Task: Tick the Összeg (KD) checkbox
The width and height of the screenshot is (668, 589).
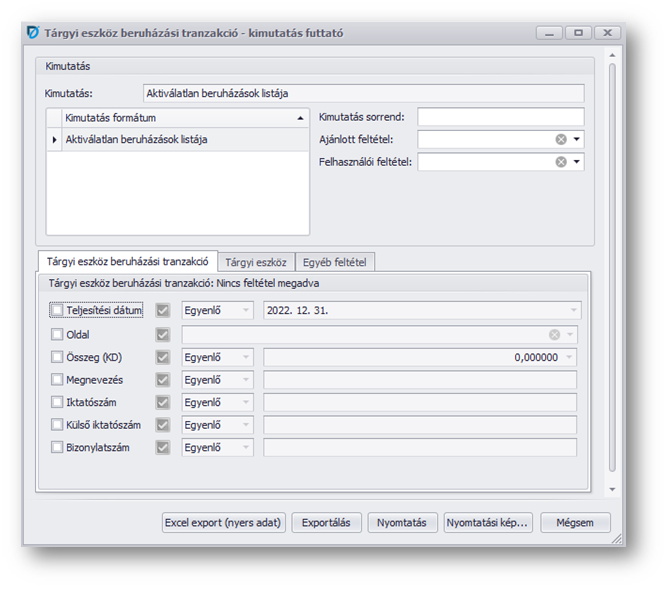Action: coord(57,357)
